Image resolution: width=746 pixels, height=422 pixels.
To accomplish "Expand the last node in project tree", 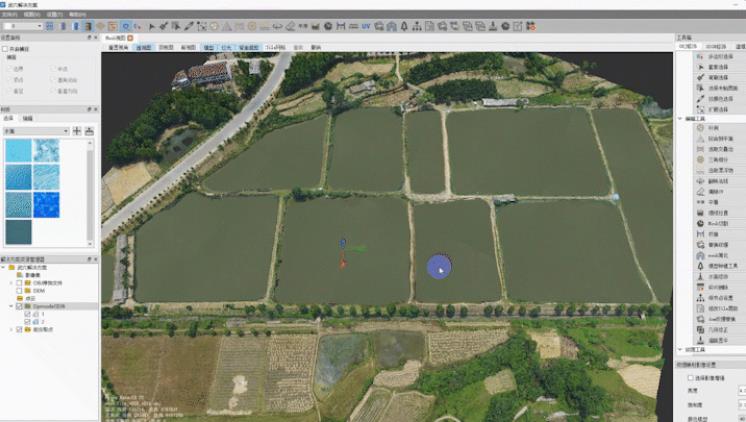I will [11, 329].
